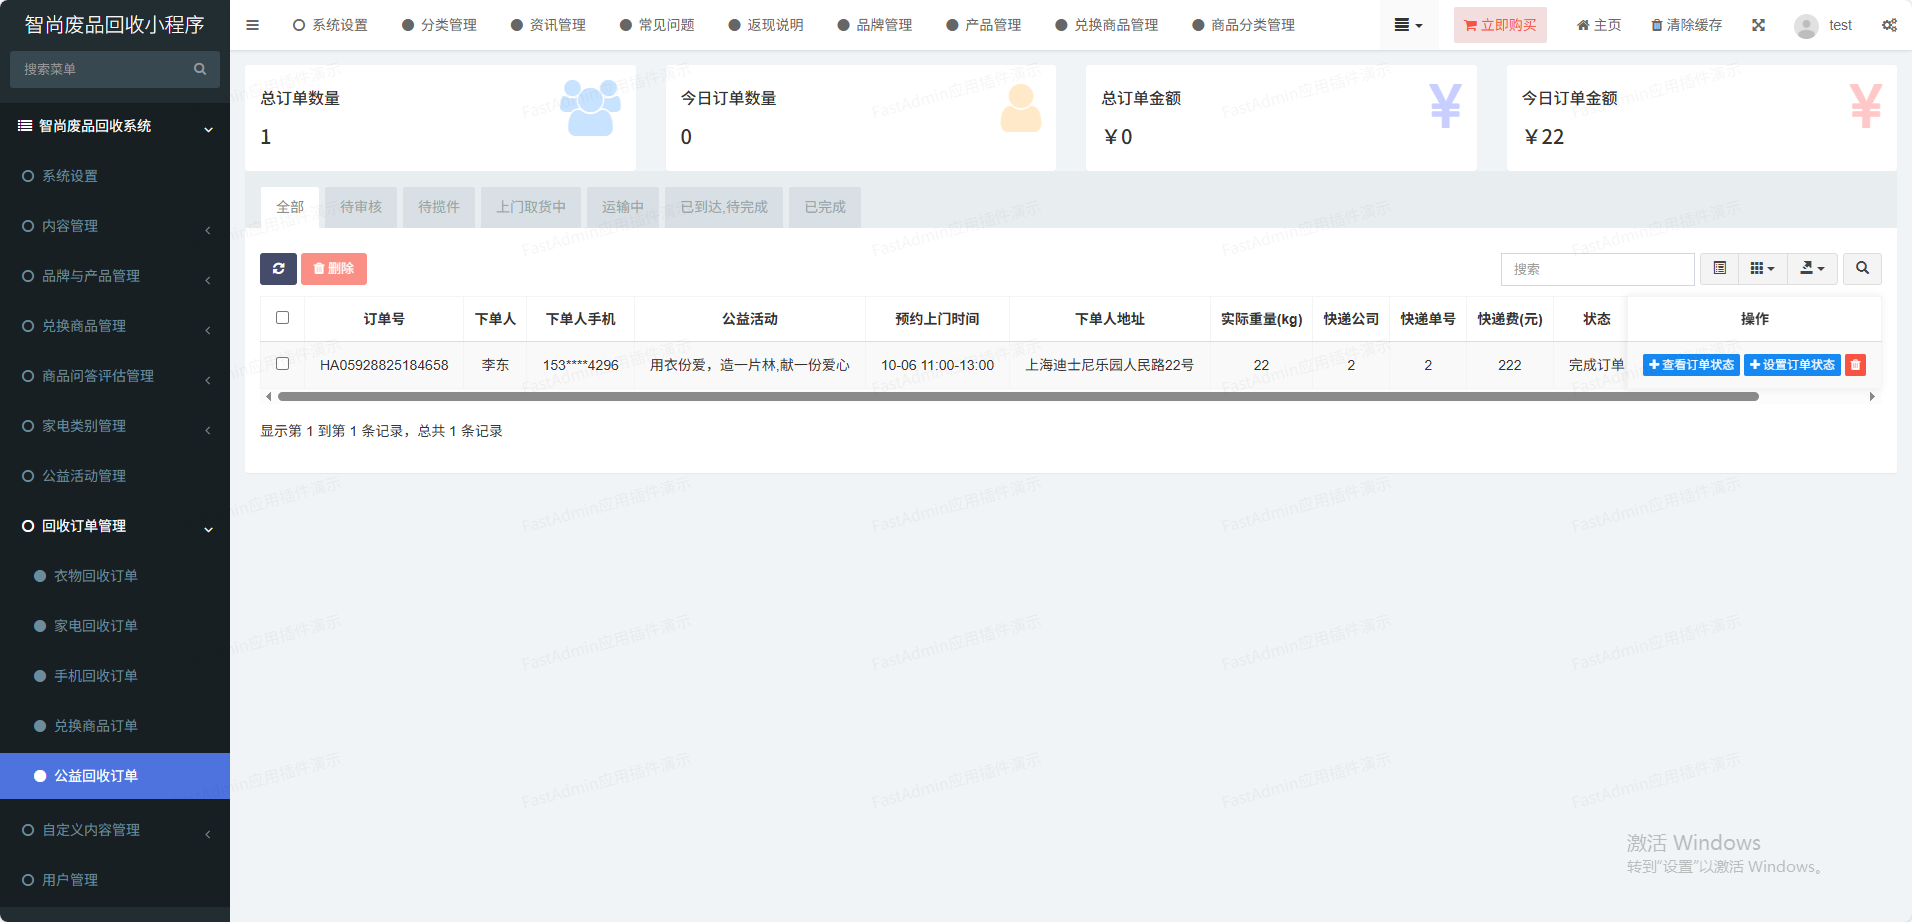Toggle the sidebar hamburger menu icon

tap(252, 25)
